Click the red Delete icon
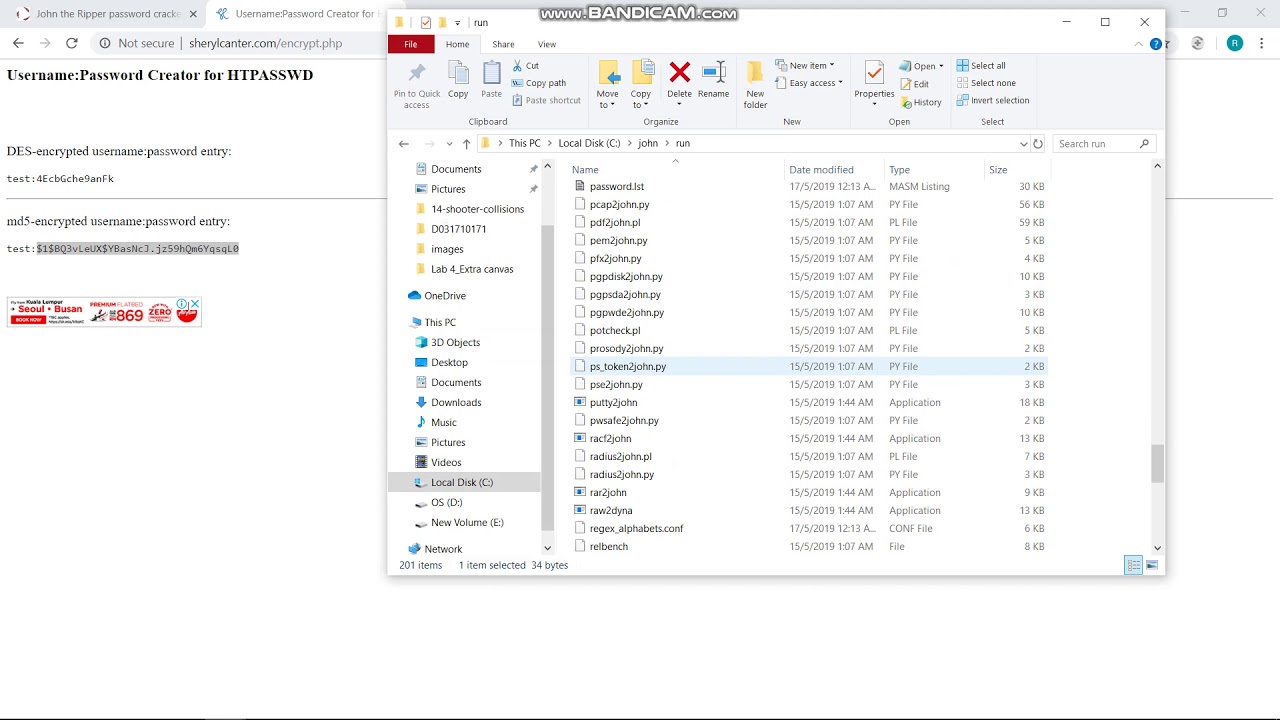1280x720 pixels. 680,72
